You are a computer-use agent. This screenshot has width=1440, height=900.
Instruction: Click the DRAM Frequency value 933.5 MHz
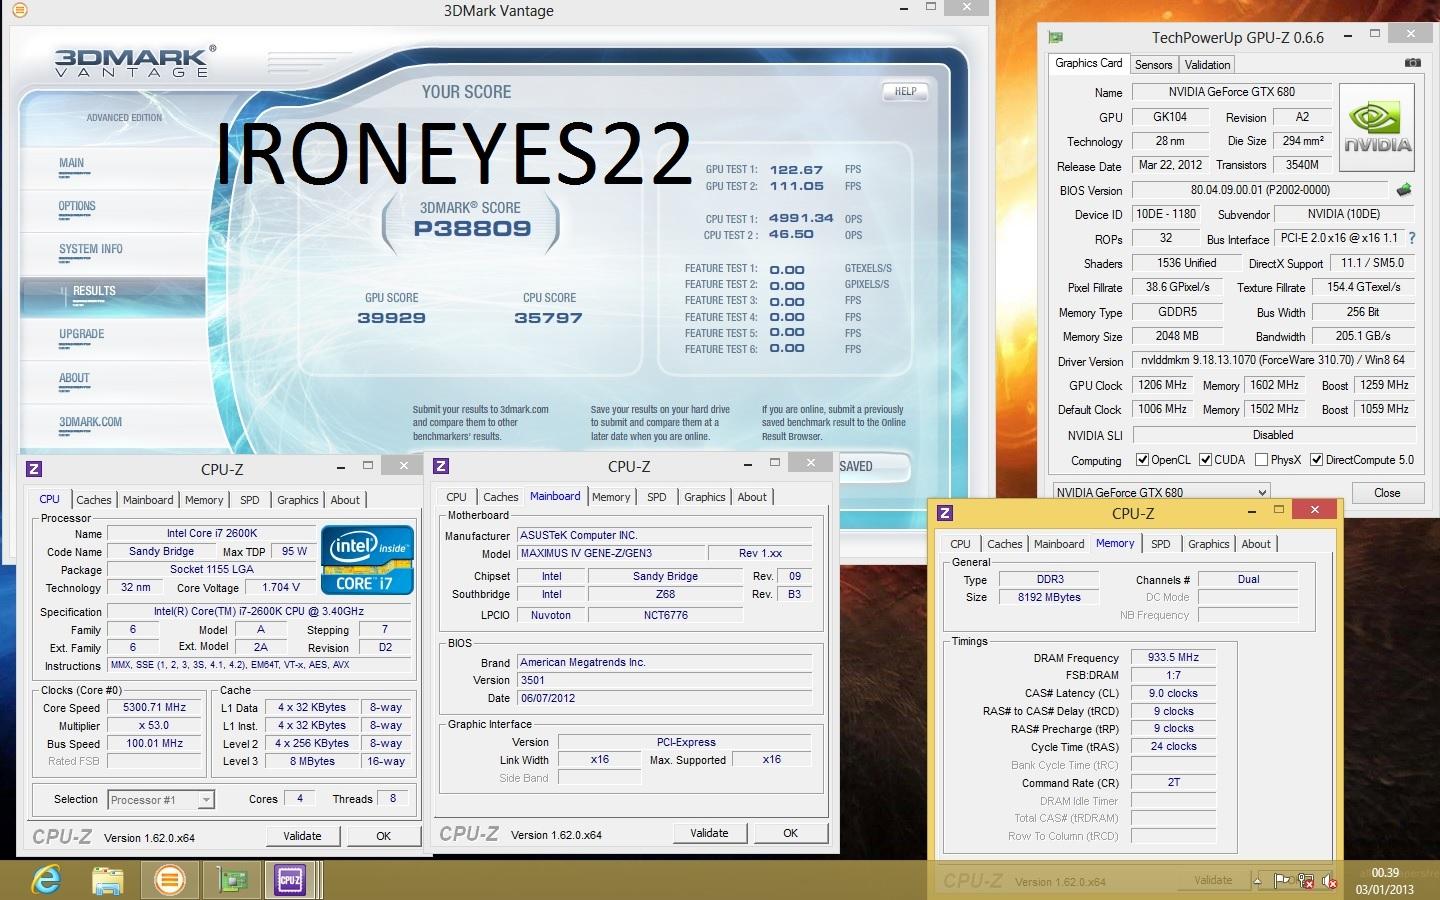(x=1173, y=657)
